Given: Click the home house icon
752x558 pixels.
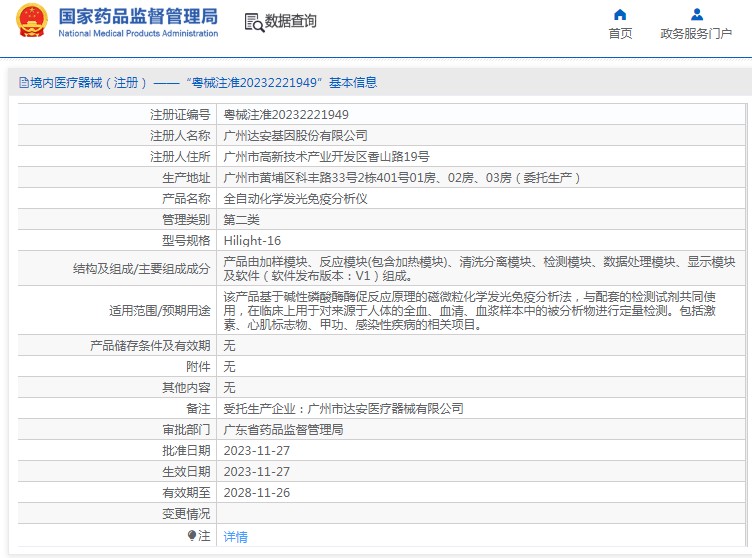Looking at the screenshot, I should (620, 14).
